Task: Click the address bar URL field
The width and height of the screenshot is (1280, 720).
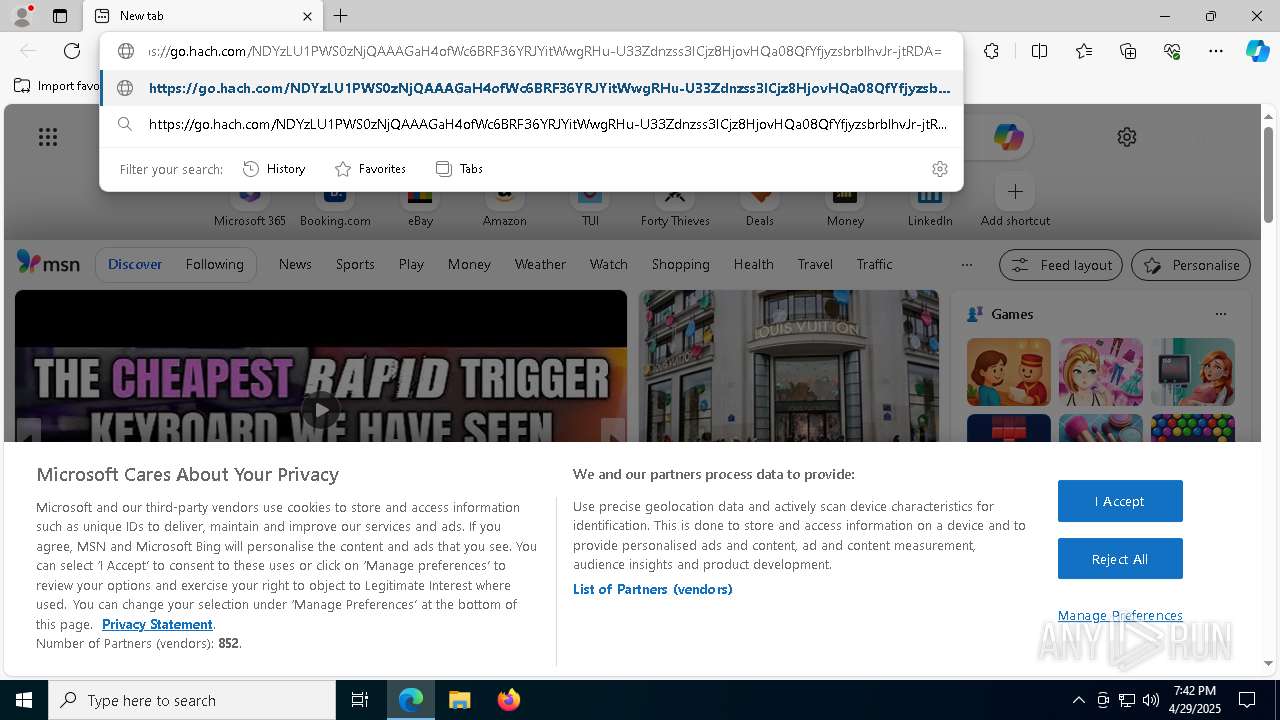Action: [545, 51]
